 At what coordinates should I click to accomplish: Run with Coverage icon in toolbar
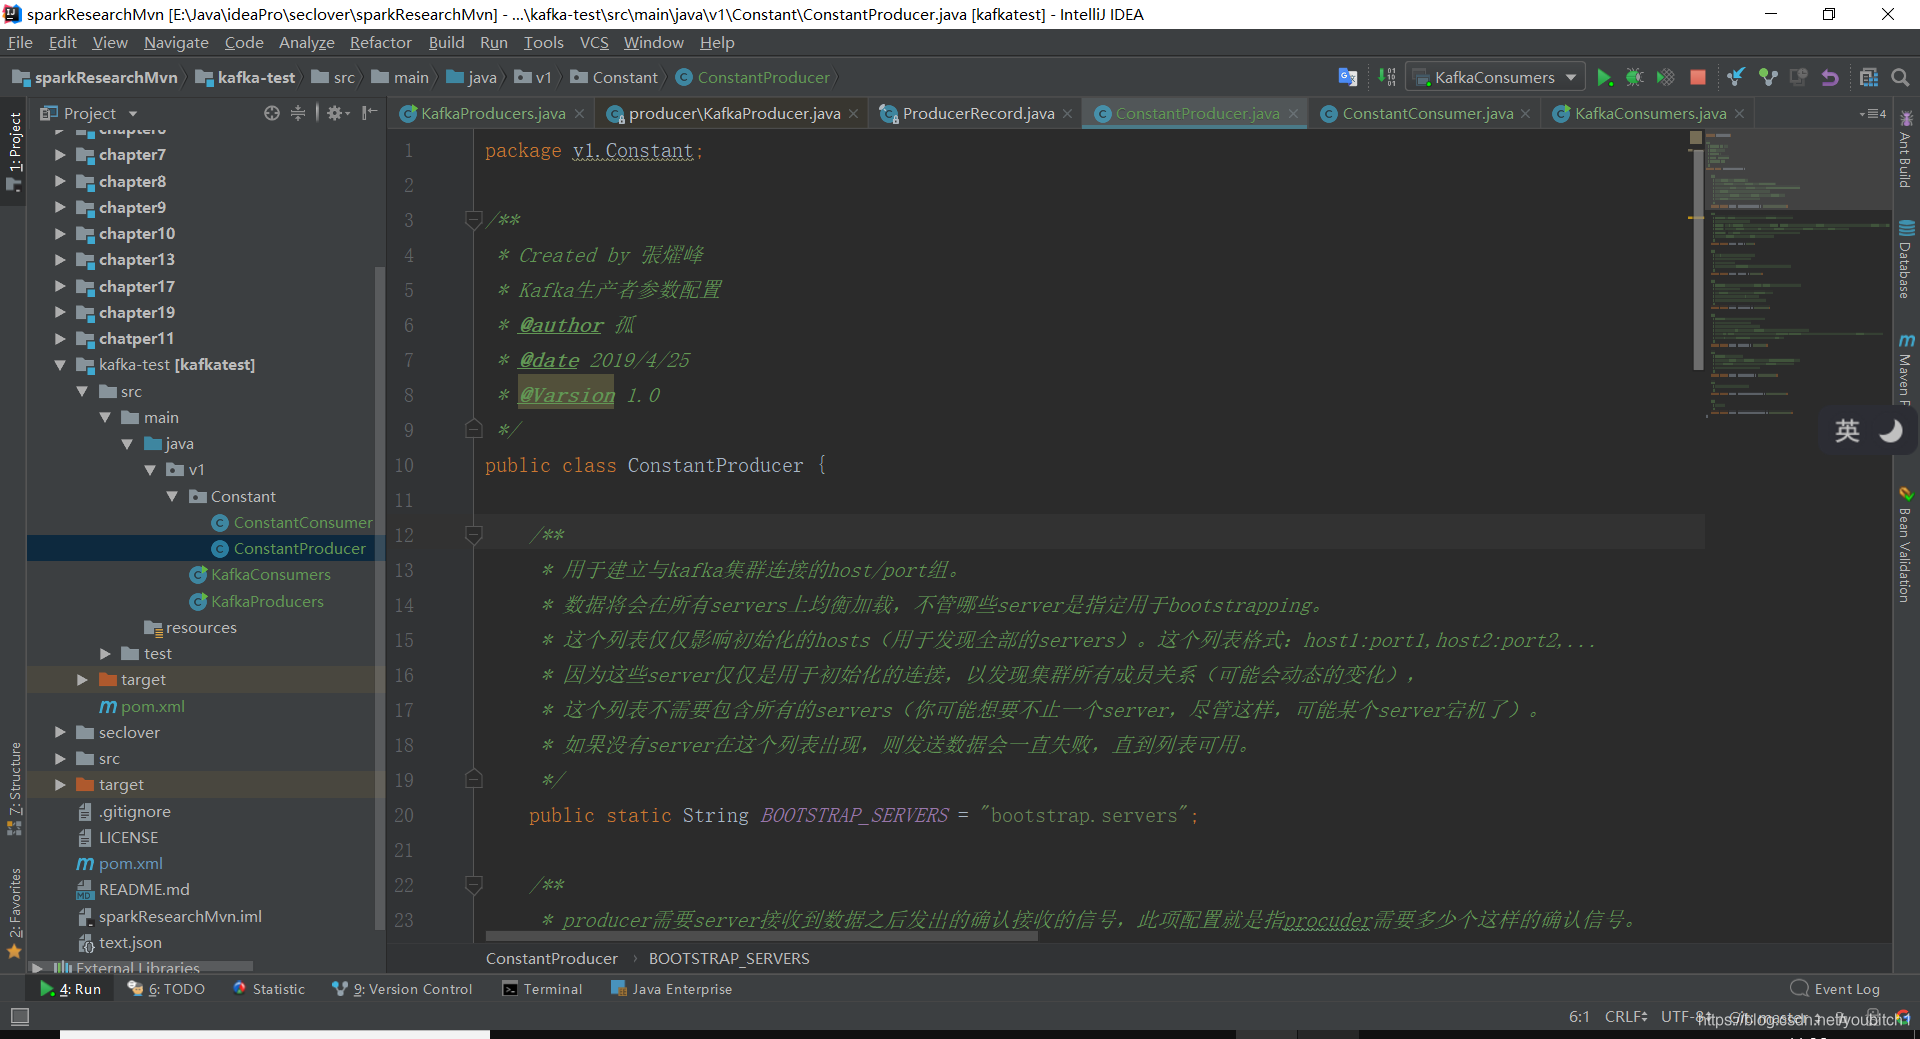[1665, 77]
